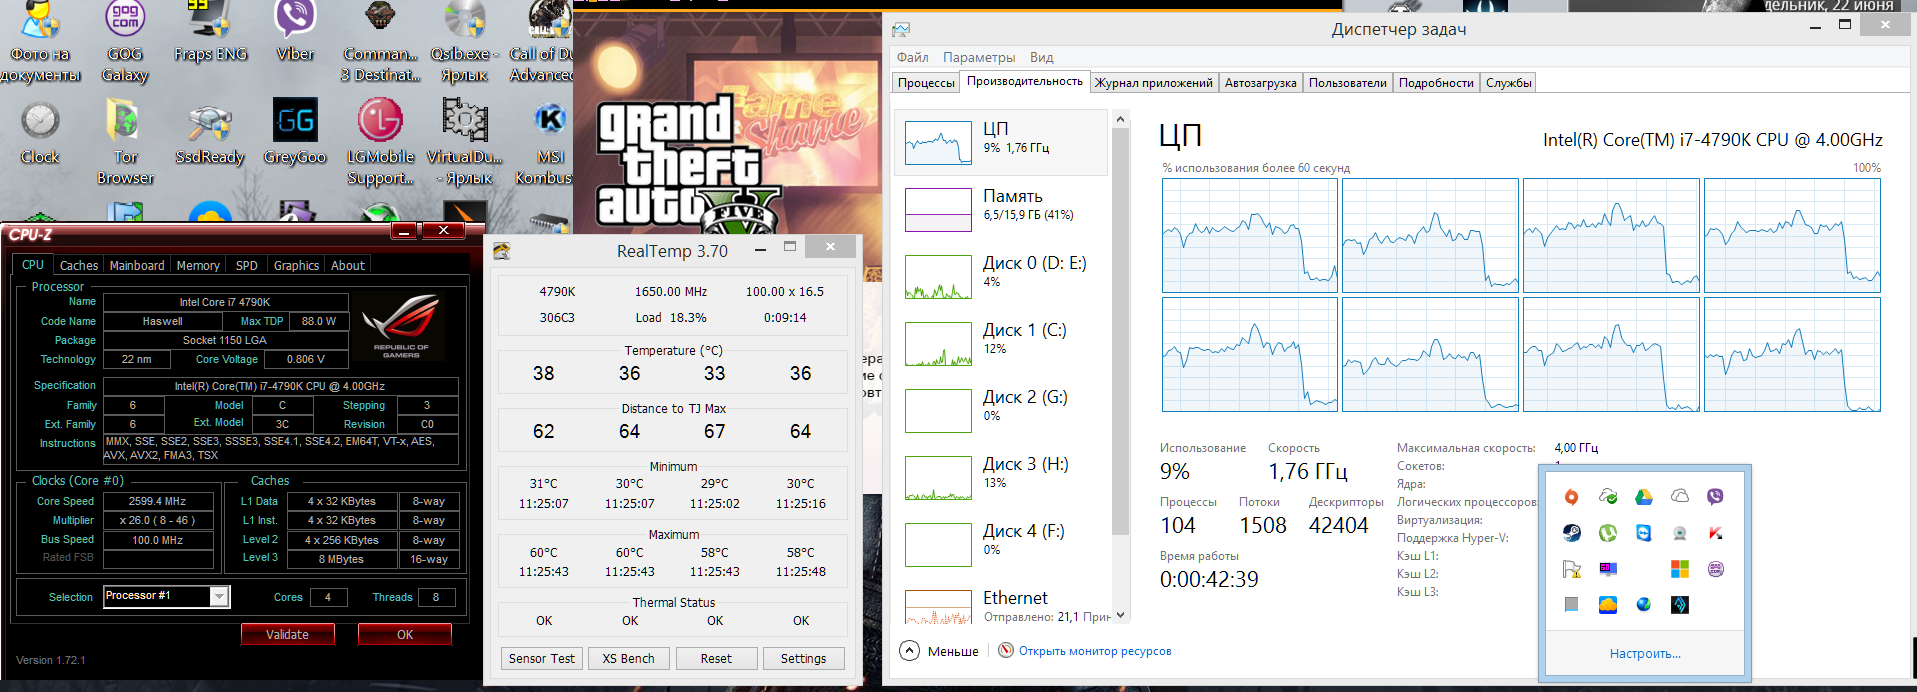The width and height of the screenshot is (1917, 692).
Task: Open the Viber desktop shortcut
Action: tap(295, 33)
